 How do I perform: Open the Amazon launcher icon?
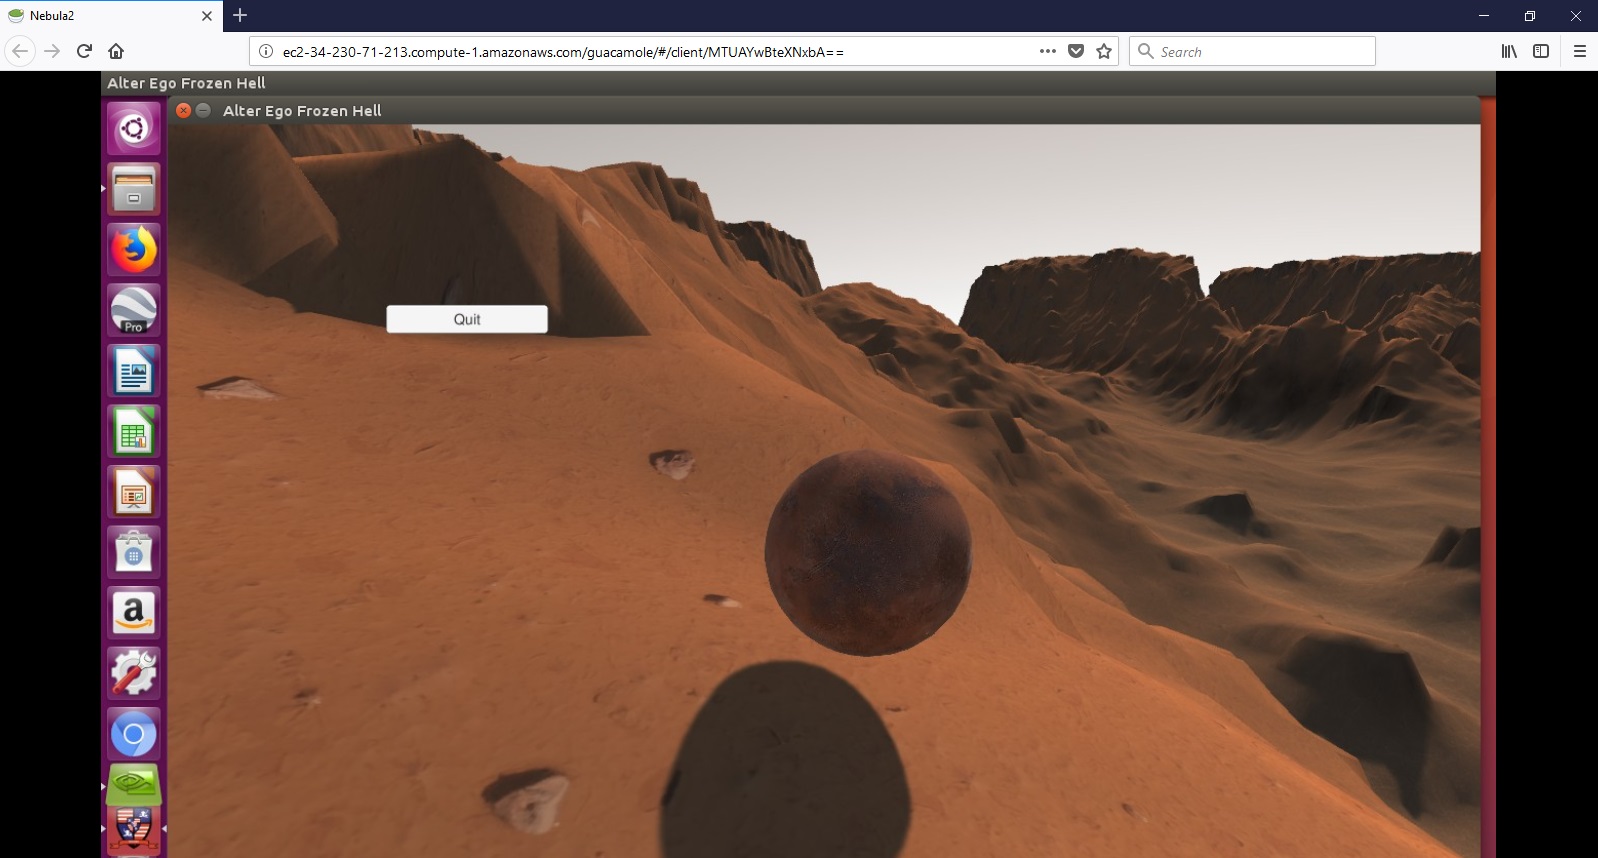134,613
